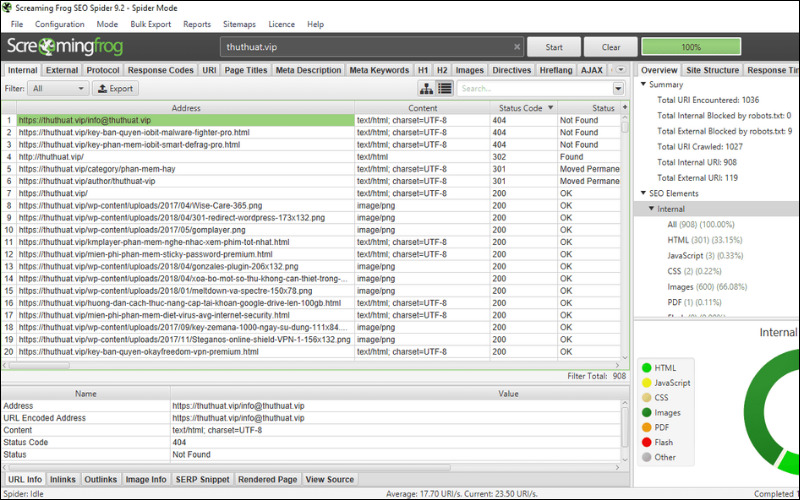This screenshot has height=500, width=800.
Task: Click the PDF orange legend dot
Action: tap(646, 427)
